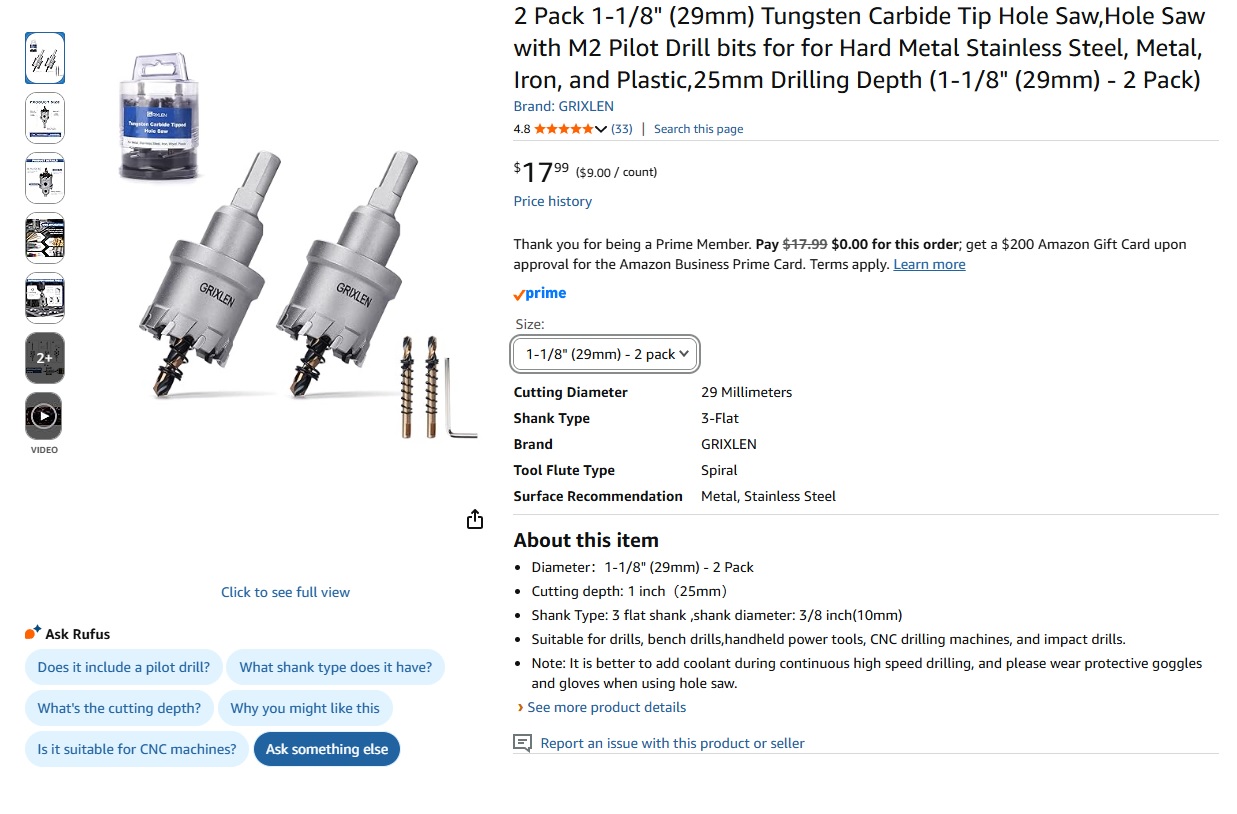Click the Report an issue speech icon
Viewport: 1237px width, 814px height.
(x=522, y=743)
